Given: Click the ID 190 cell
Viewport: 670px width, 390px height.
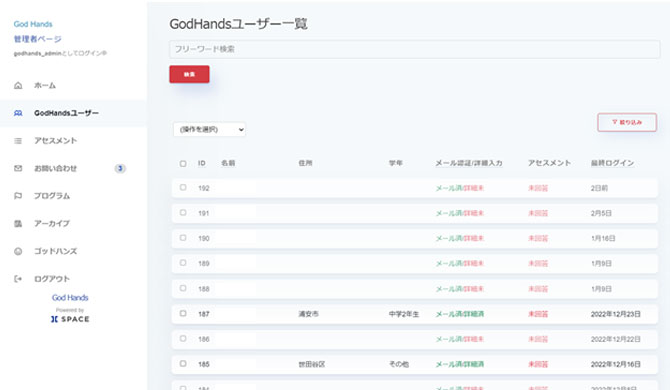Looking at the screenshot, I should [204, 238].
